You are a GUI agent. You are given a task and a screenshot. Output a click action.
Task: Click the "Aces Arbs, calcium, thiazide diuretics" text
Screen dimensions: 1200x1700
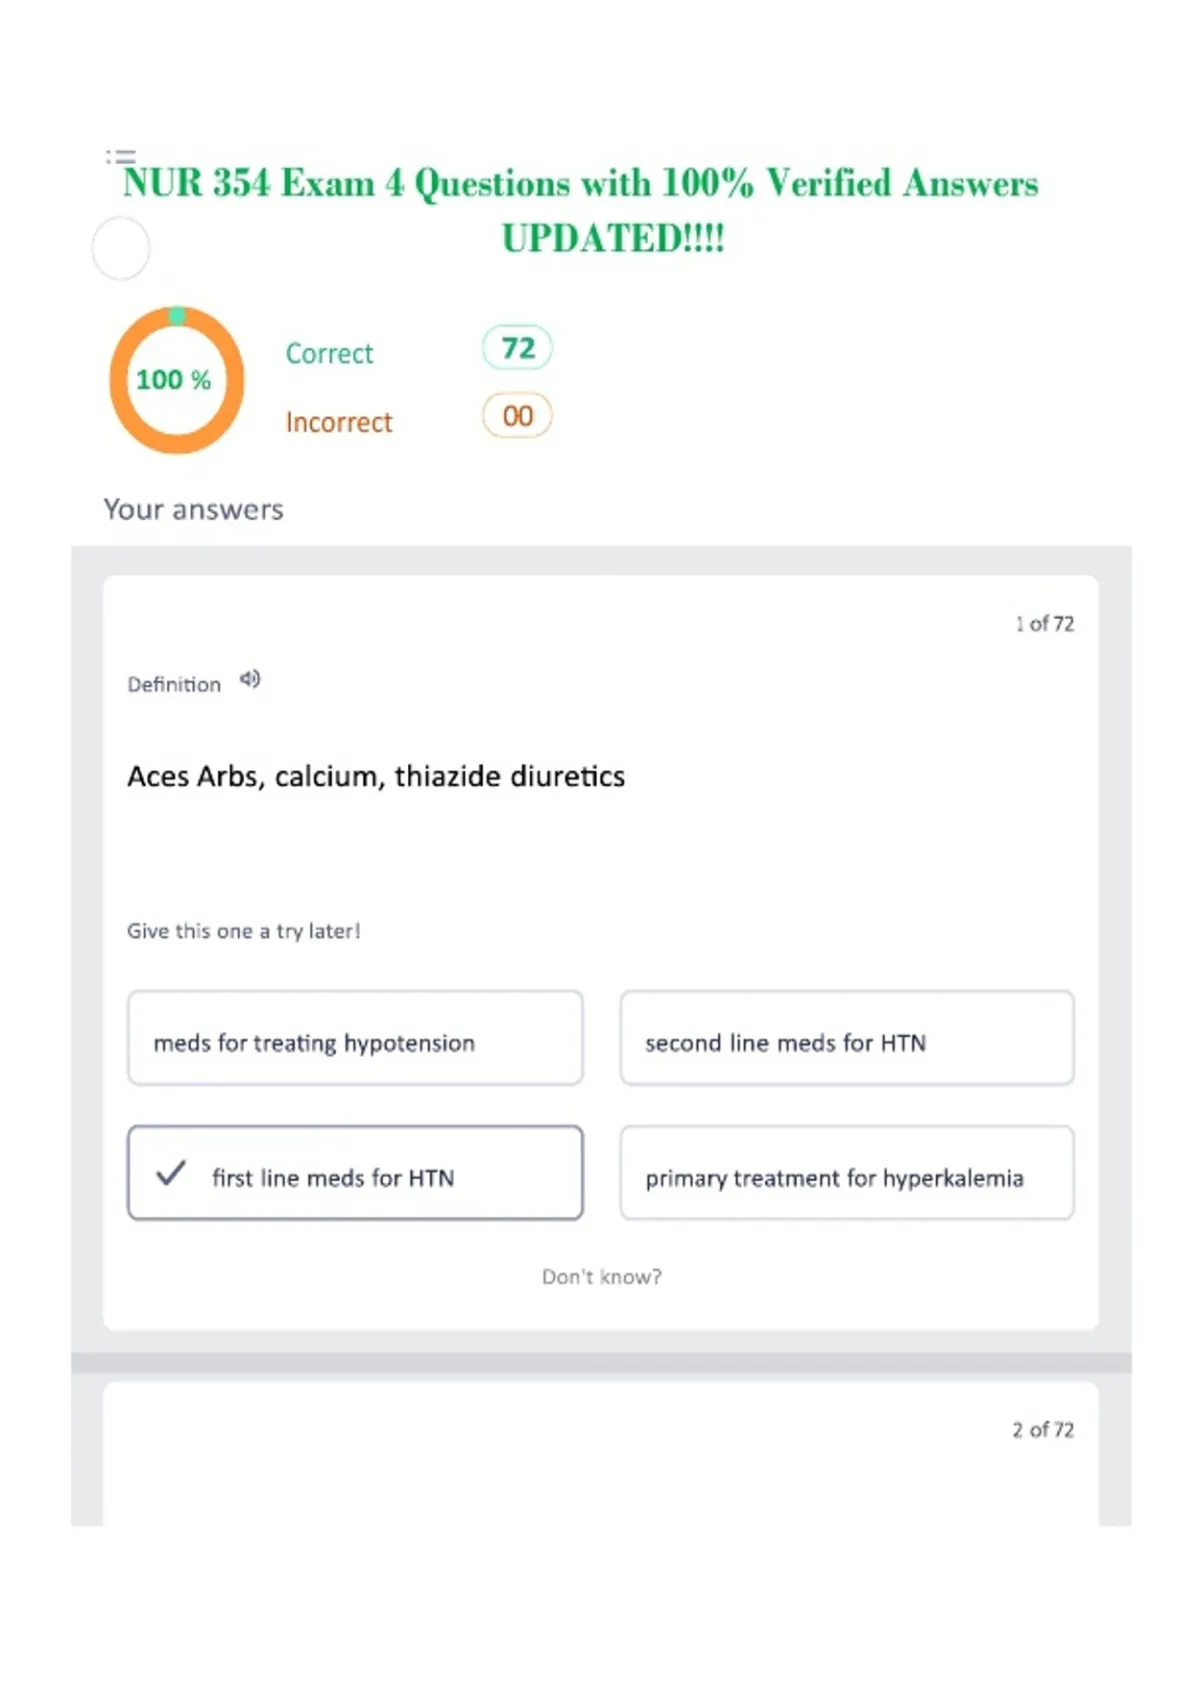coord(376,777)
